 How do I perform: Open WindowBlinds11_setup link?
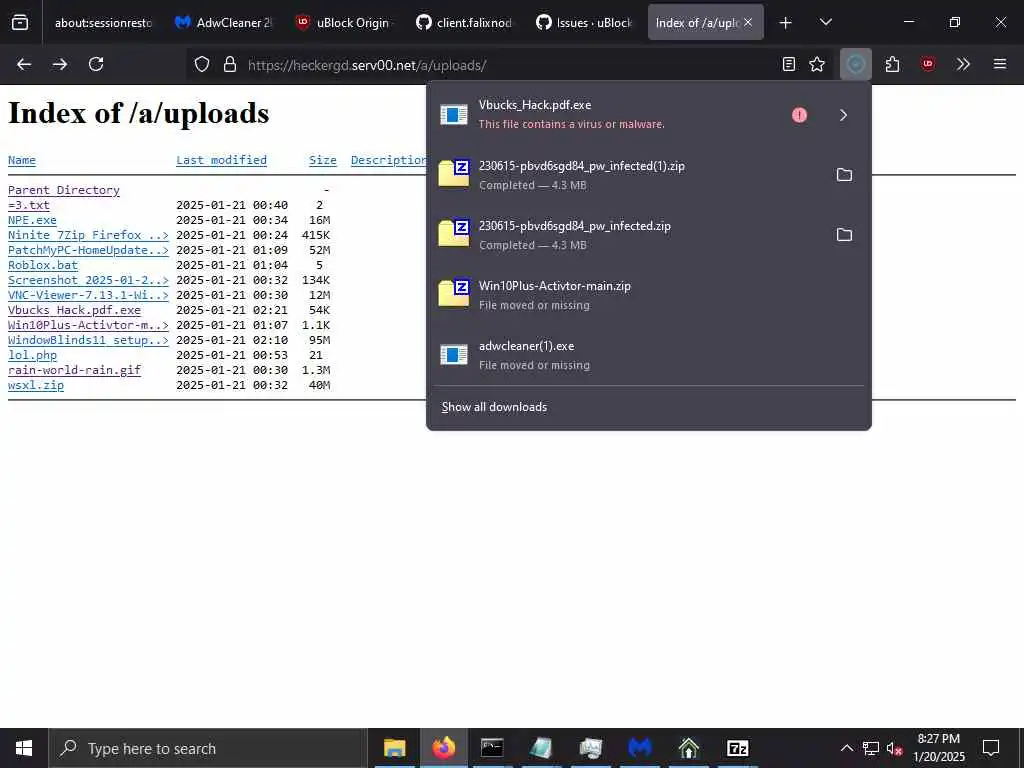pos(88,340)
